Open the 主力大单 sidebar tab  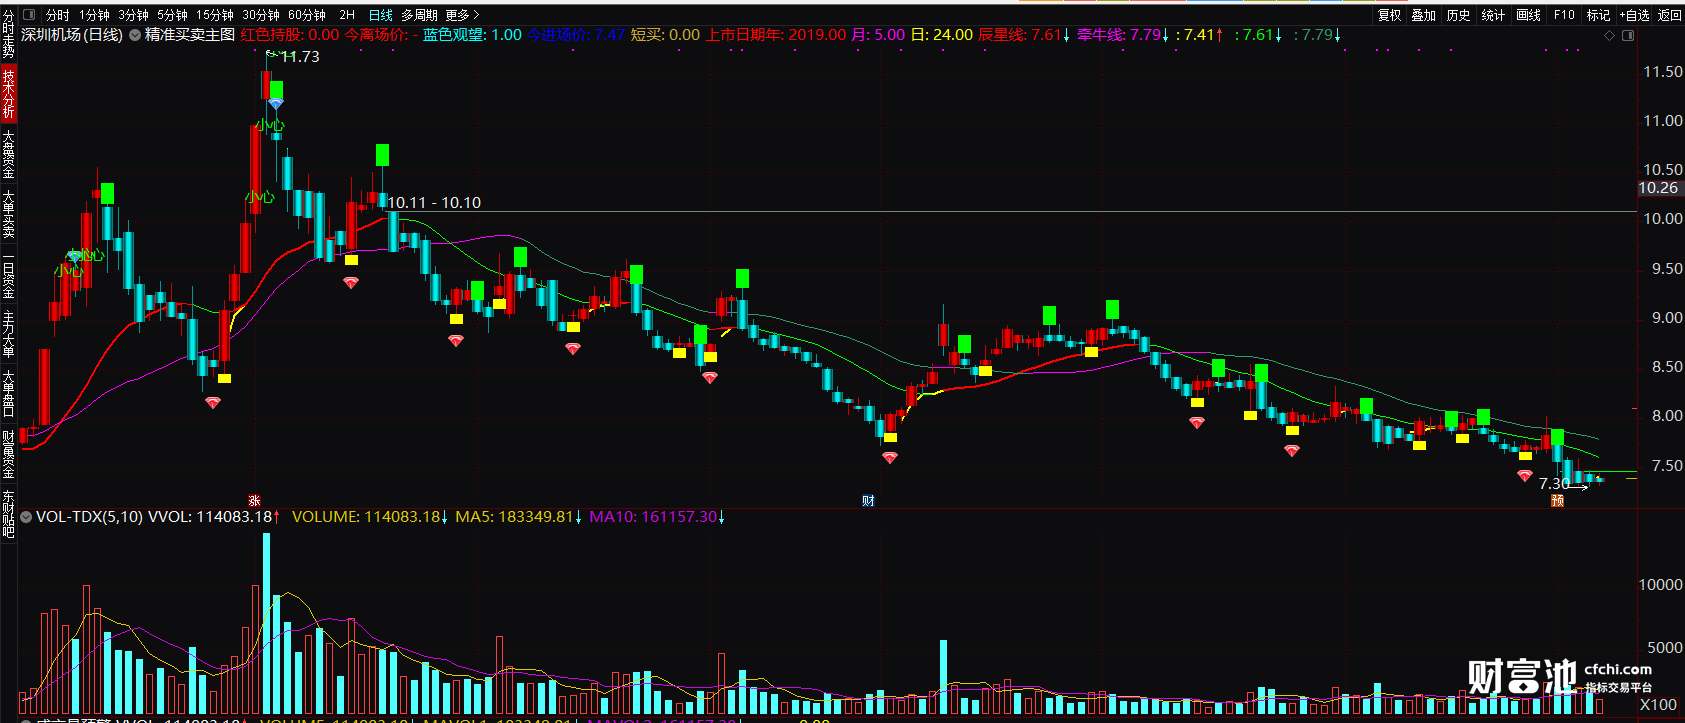(8, 335)
